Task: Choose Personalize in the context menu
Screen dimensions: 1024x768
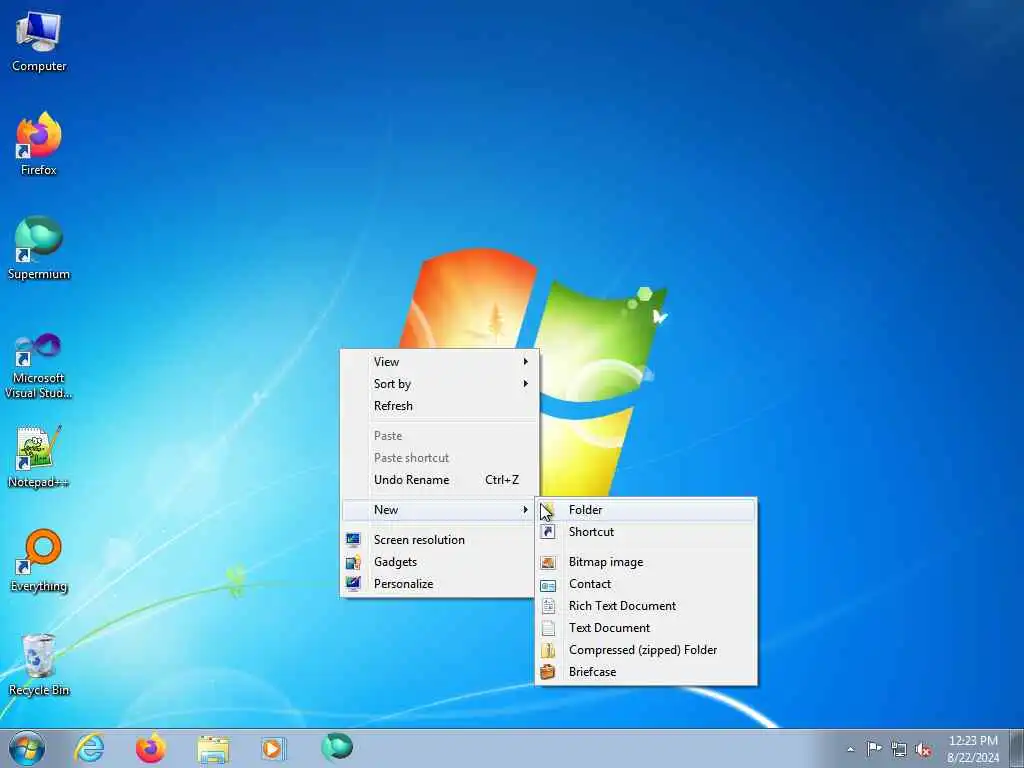Action: click(440, 584)
